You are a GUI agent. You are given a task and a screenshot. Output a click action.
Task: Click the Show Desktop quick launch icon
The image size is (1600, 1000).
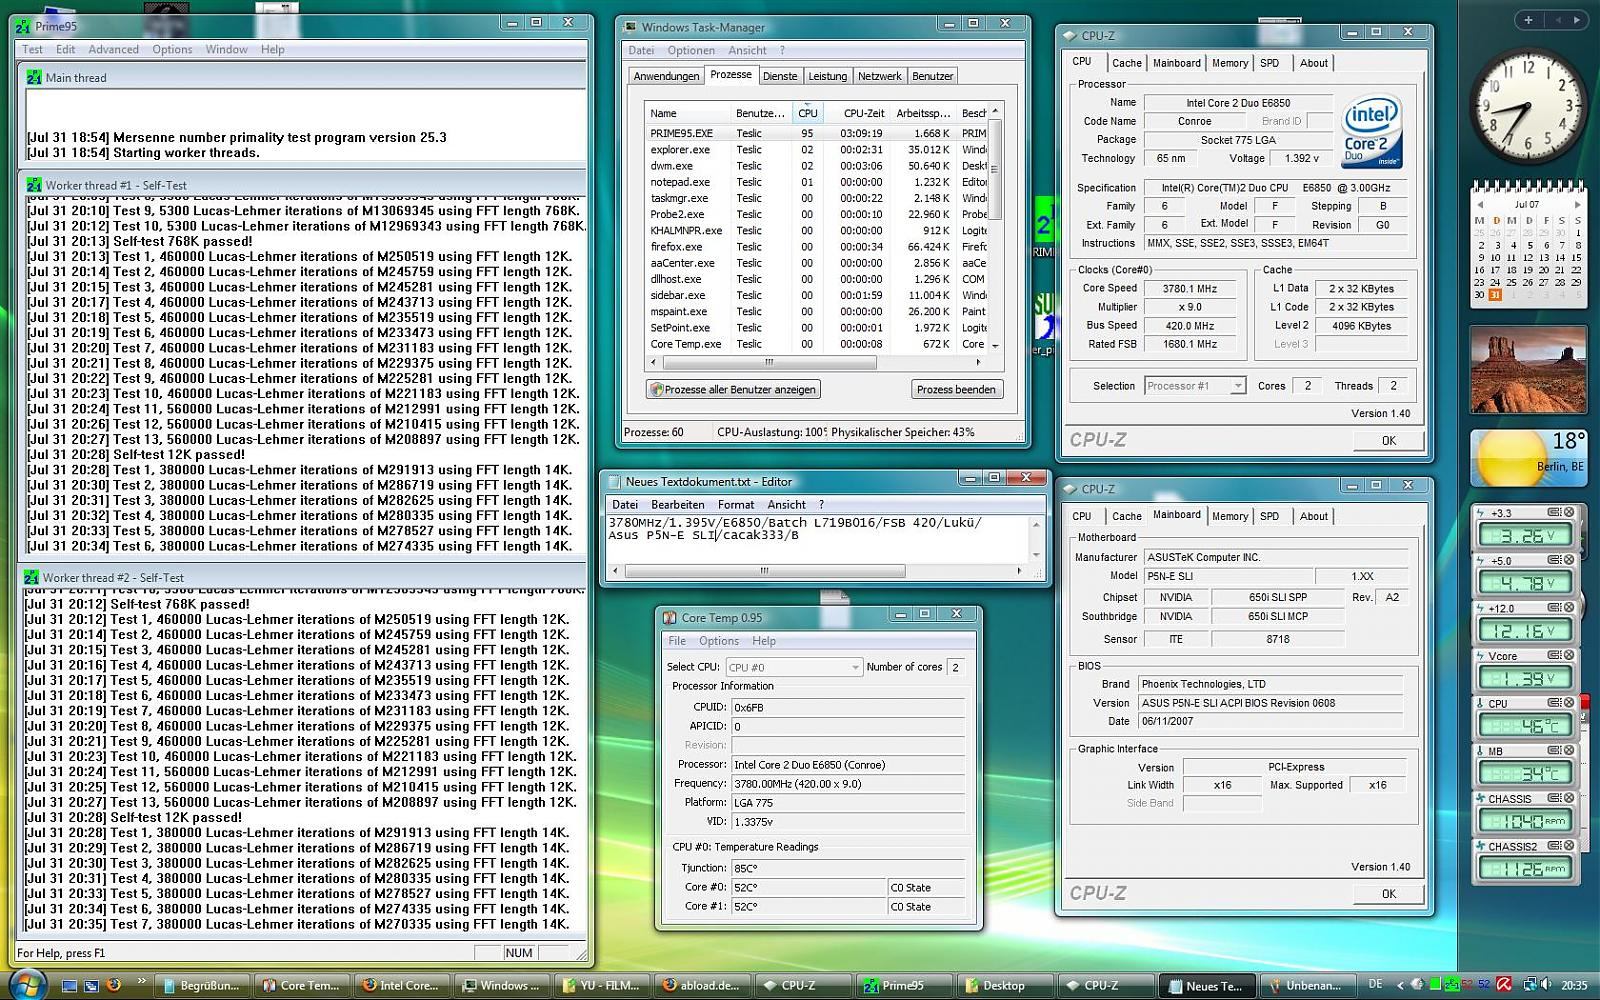point(70,985)
